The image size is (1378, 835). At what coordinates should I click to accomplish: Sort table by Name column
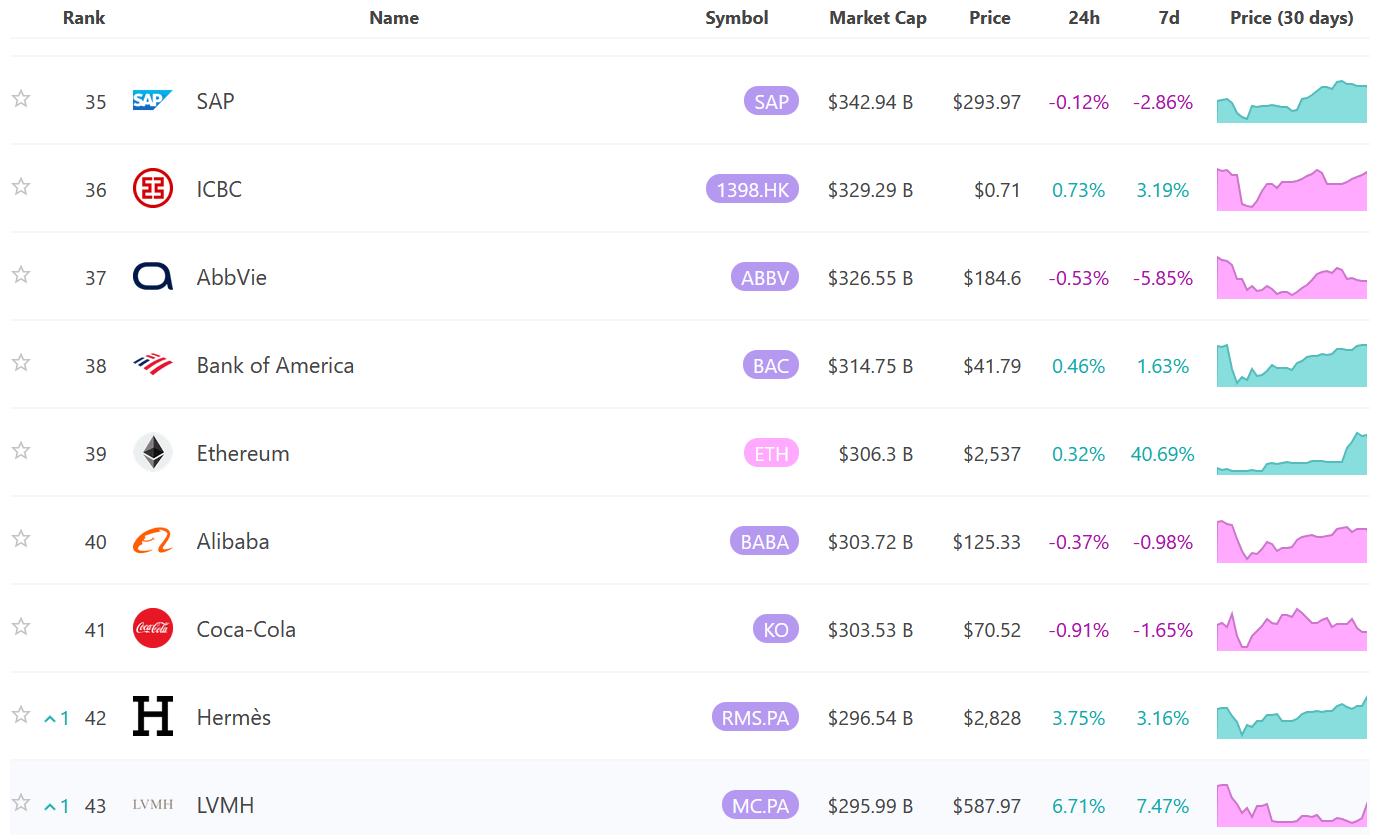pyautogui.click(x=394, y=18)
